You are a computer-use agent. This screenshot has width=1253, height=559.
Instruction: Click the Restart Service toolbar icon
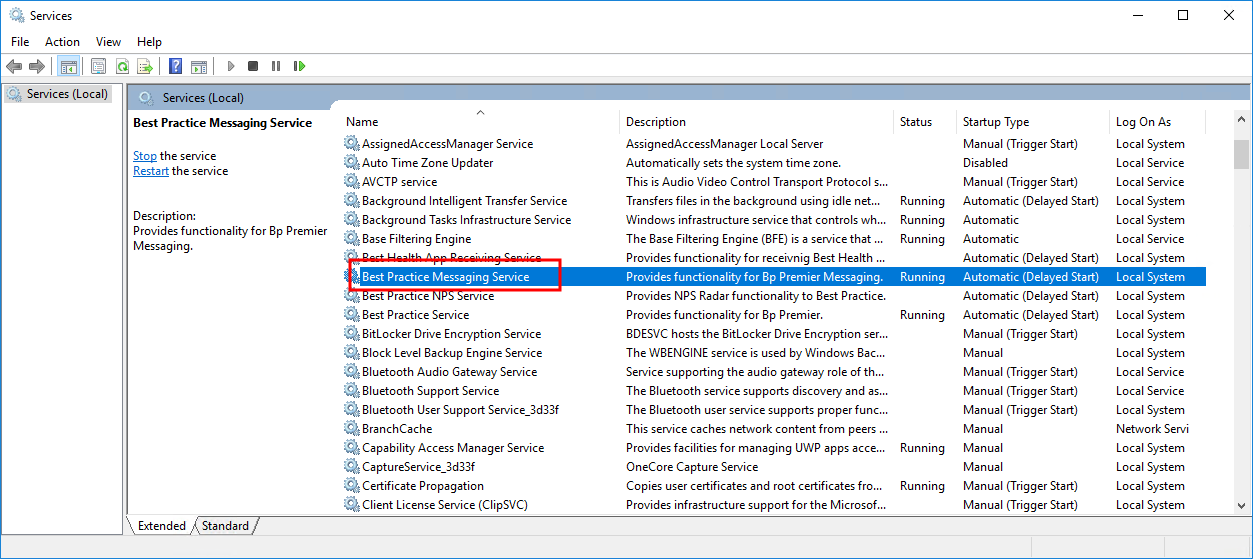tap(299, 67)
